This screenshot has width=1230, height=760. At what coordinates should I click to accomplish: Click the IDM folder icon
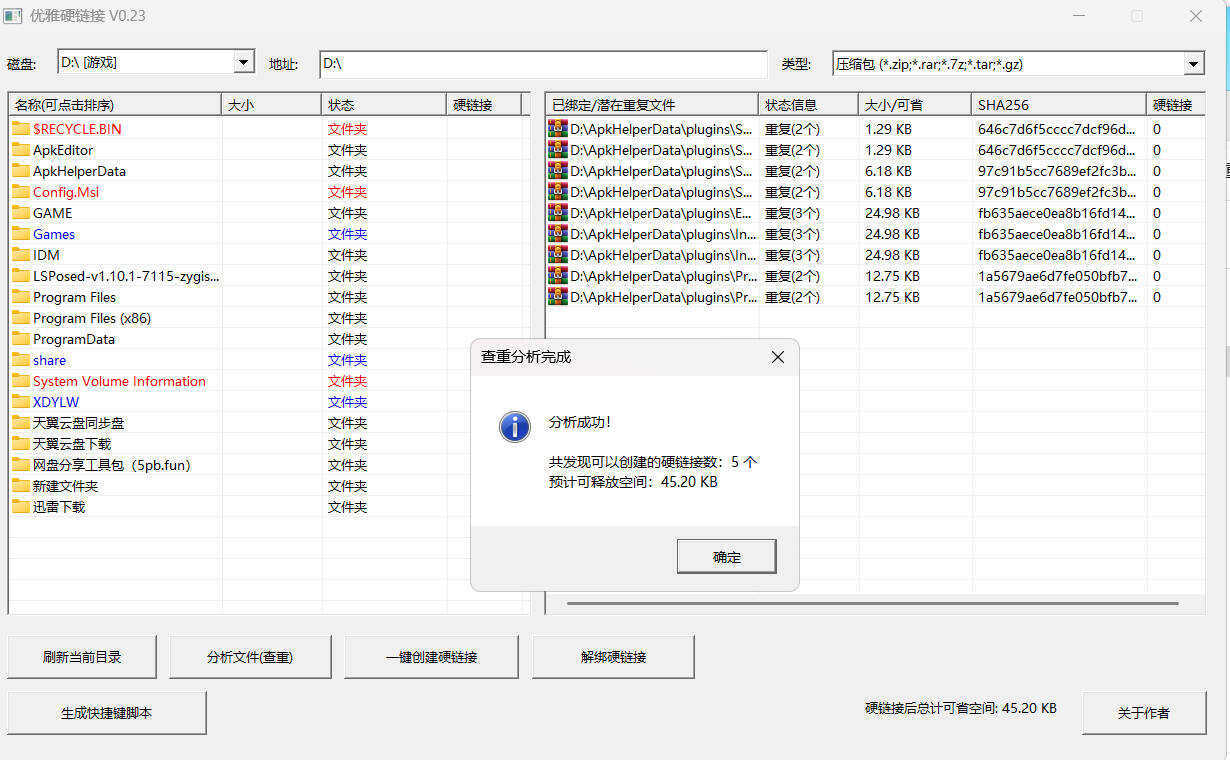[20, 255]
